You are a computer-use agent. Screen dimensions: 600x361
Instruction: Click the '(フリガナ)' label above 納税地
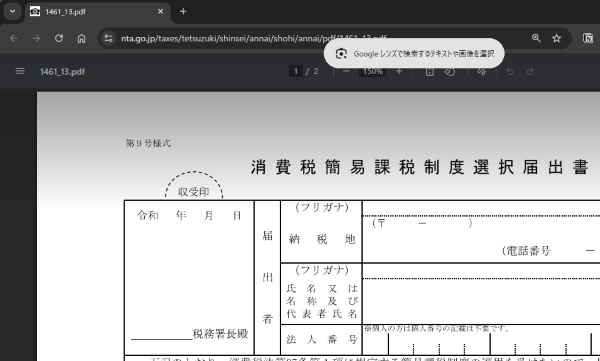tap(322, 207)
